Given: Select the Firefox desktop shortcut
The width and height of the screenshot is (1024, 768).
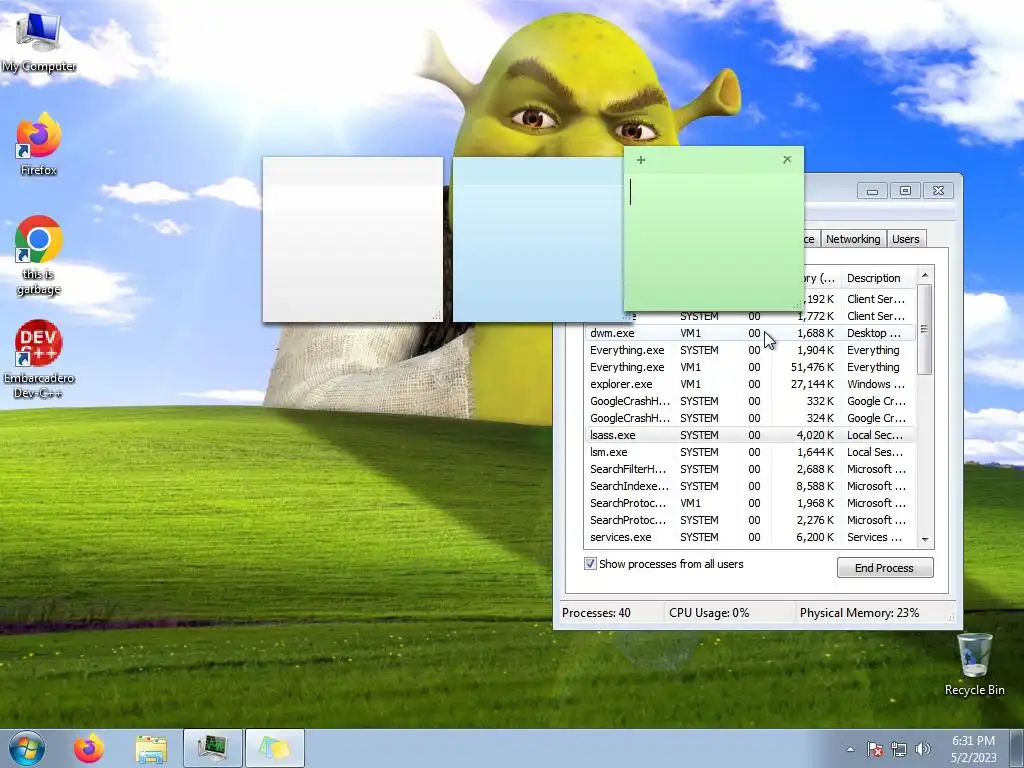Looking at the screenshot, I should 39,144.
